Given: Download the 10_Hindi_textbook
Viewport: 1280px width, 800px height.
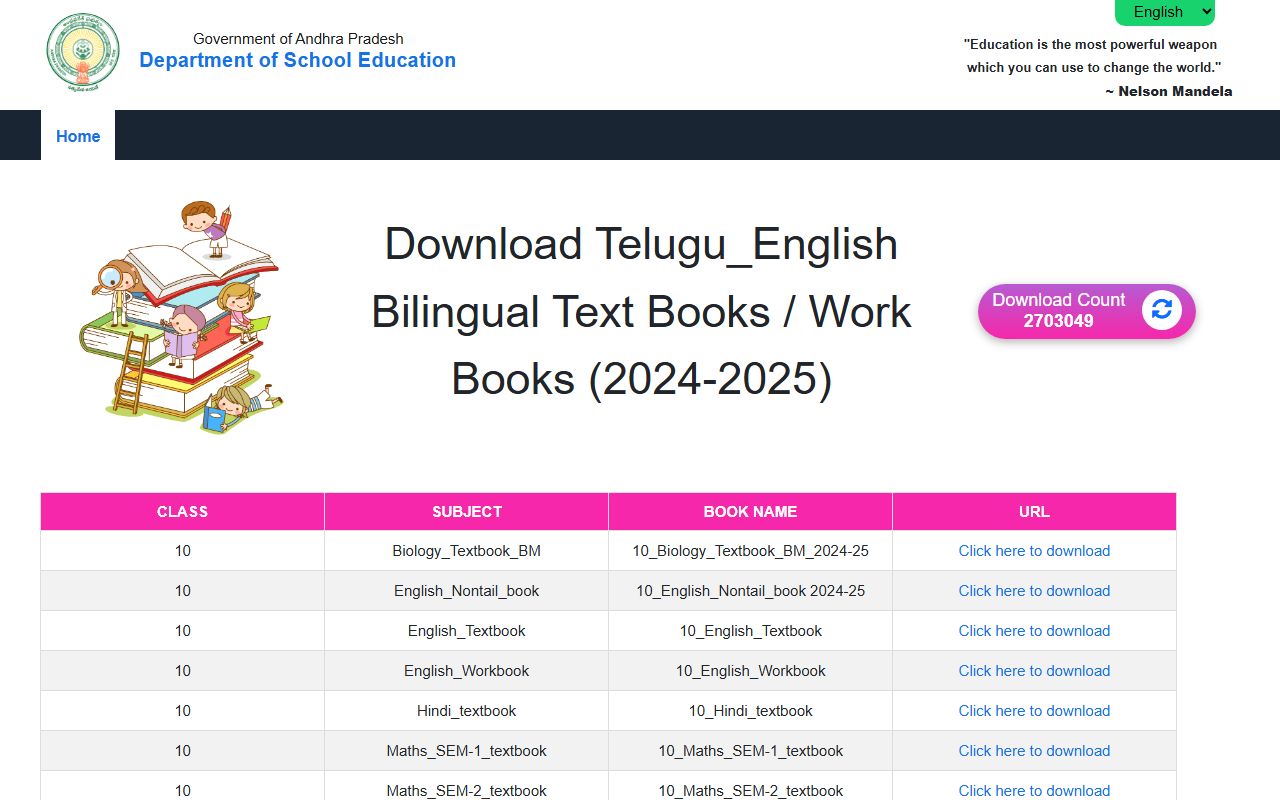Looking at the screenshot, I should click(x=1034, y=711).
